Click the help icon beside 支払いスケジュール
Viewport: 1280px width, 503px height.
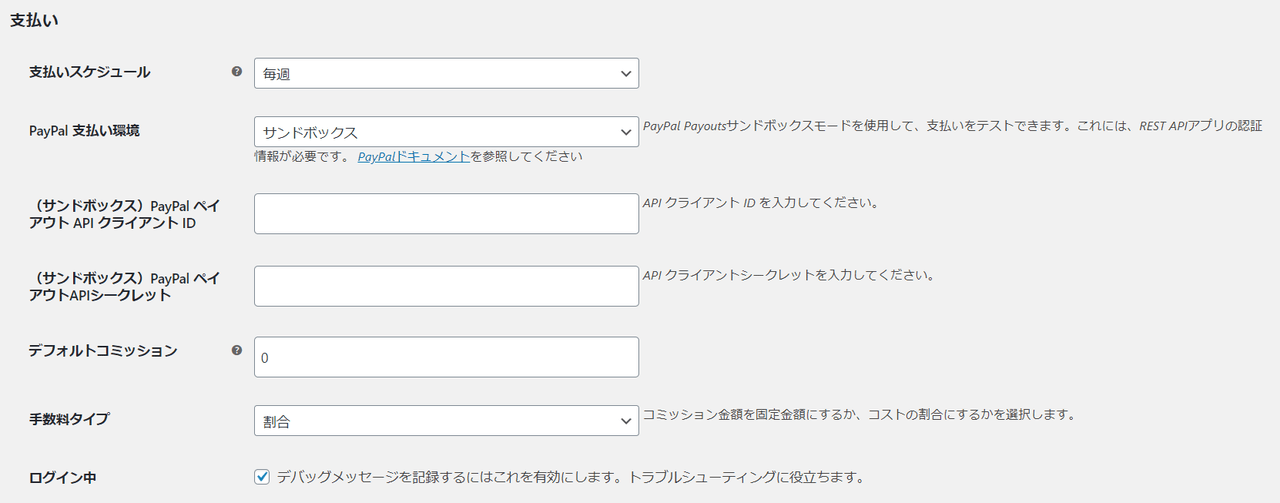(x=237, y=72)
